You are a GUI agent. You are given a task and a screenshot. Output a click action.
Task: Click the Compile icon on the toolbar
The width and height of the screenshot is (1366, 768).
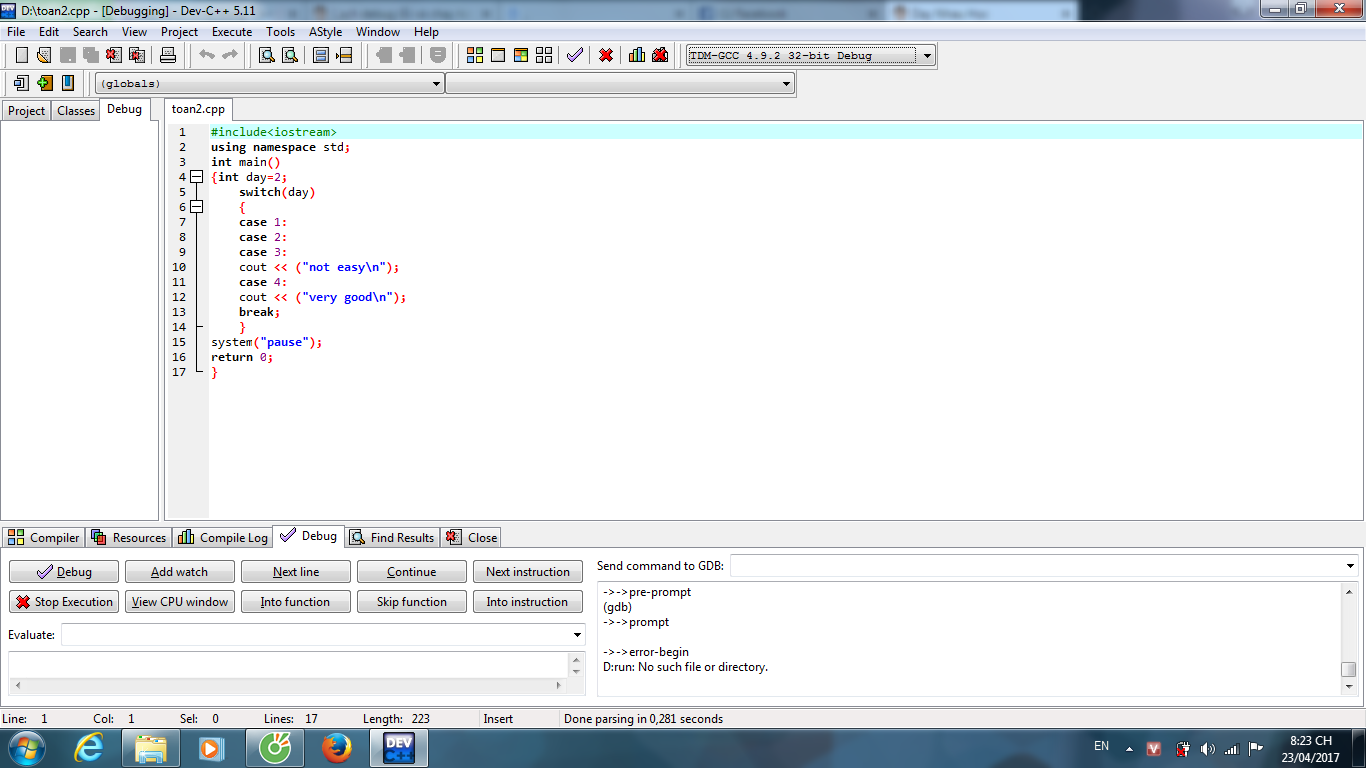(475, 55)
